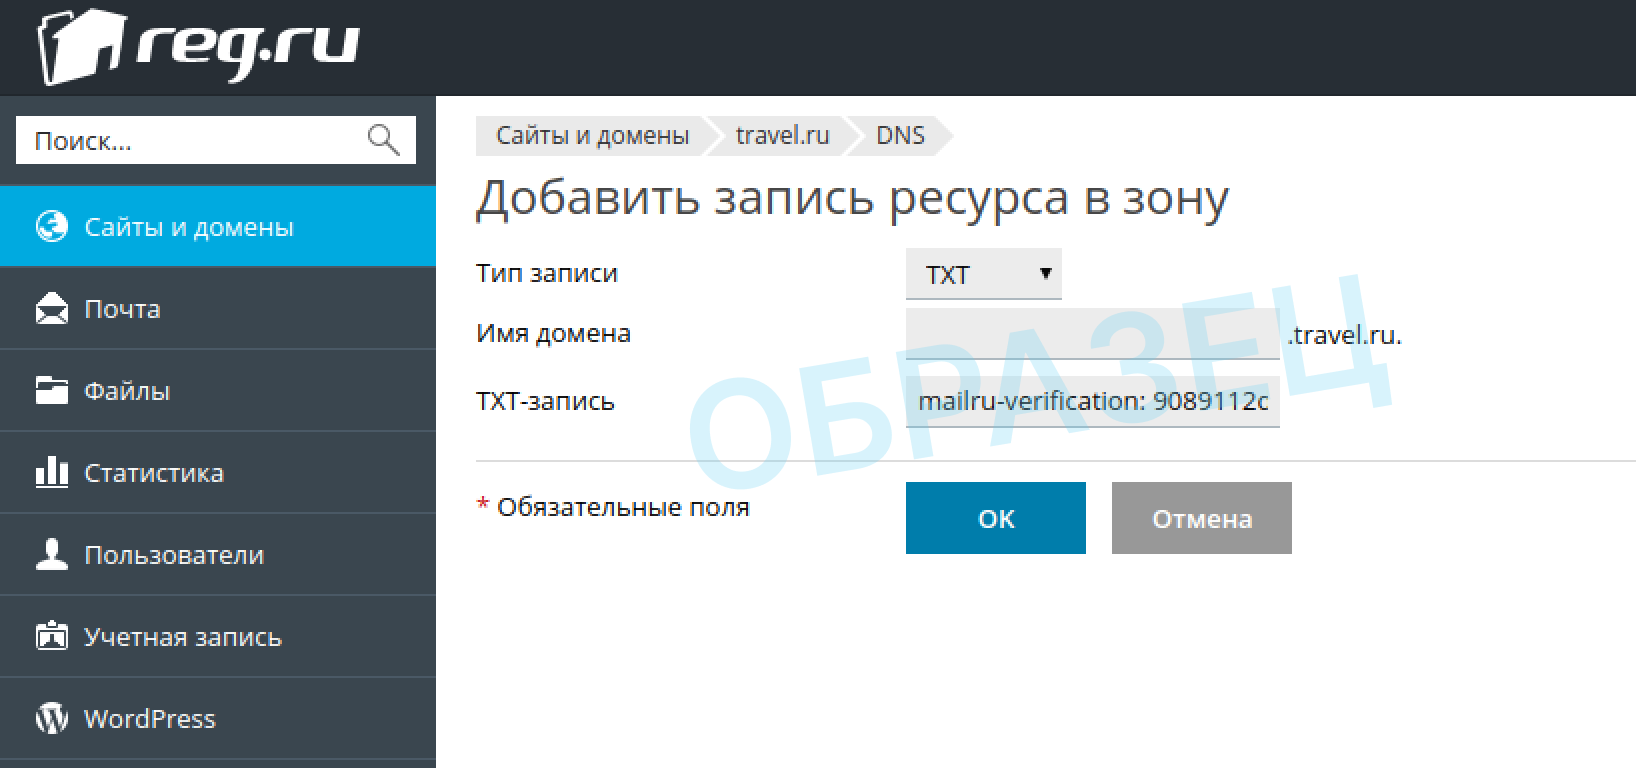The image size is (1636, 768).
Task: Open WordPress sidebar menu item
Action: 218,719
